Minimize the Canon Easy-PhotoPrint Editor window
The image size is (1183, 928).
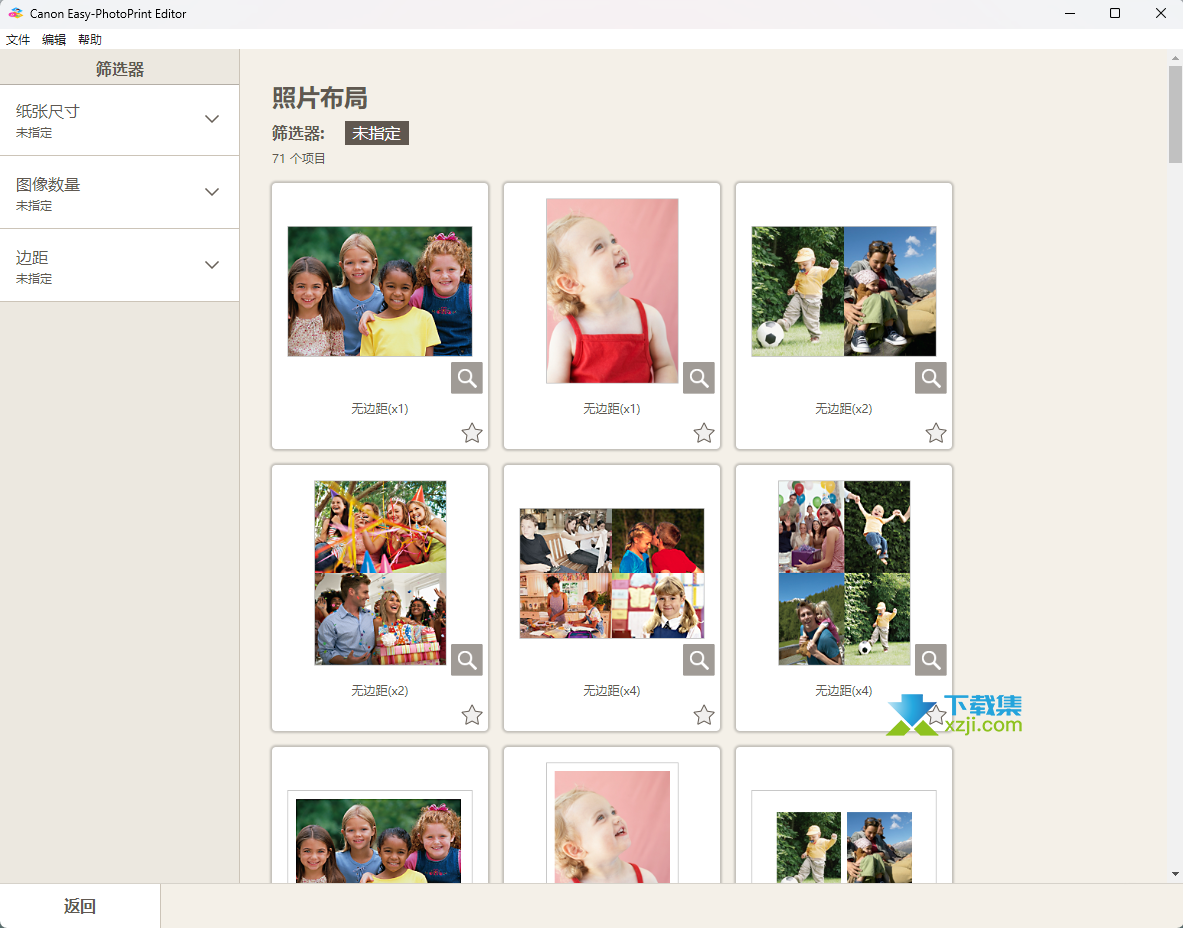pyautogui.click(x=1070, y=14)
